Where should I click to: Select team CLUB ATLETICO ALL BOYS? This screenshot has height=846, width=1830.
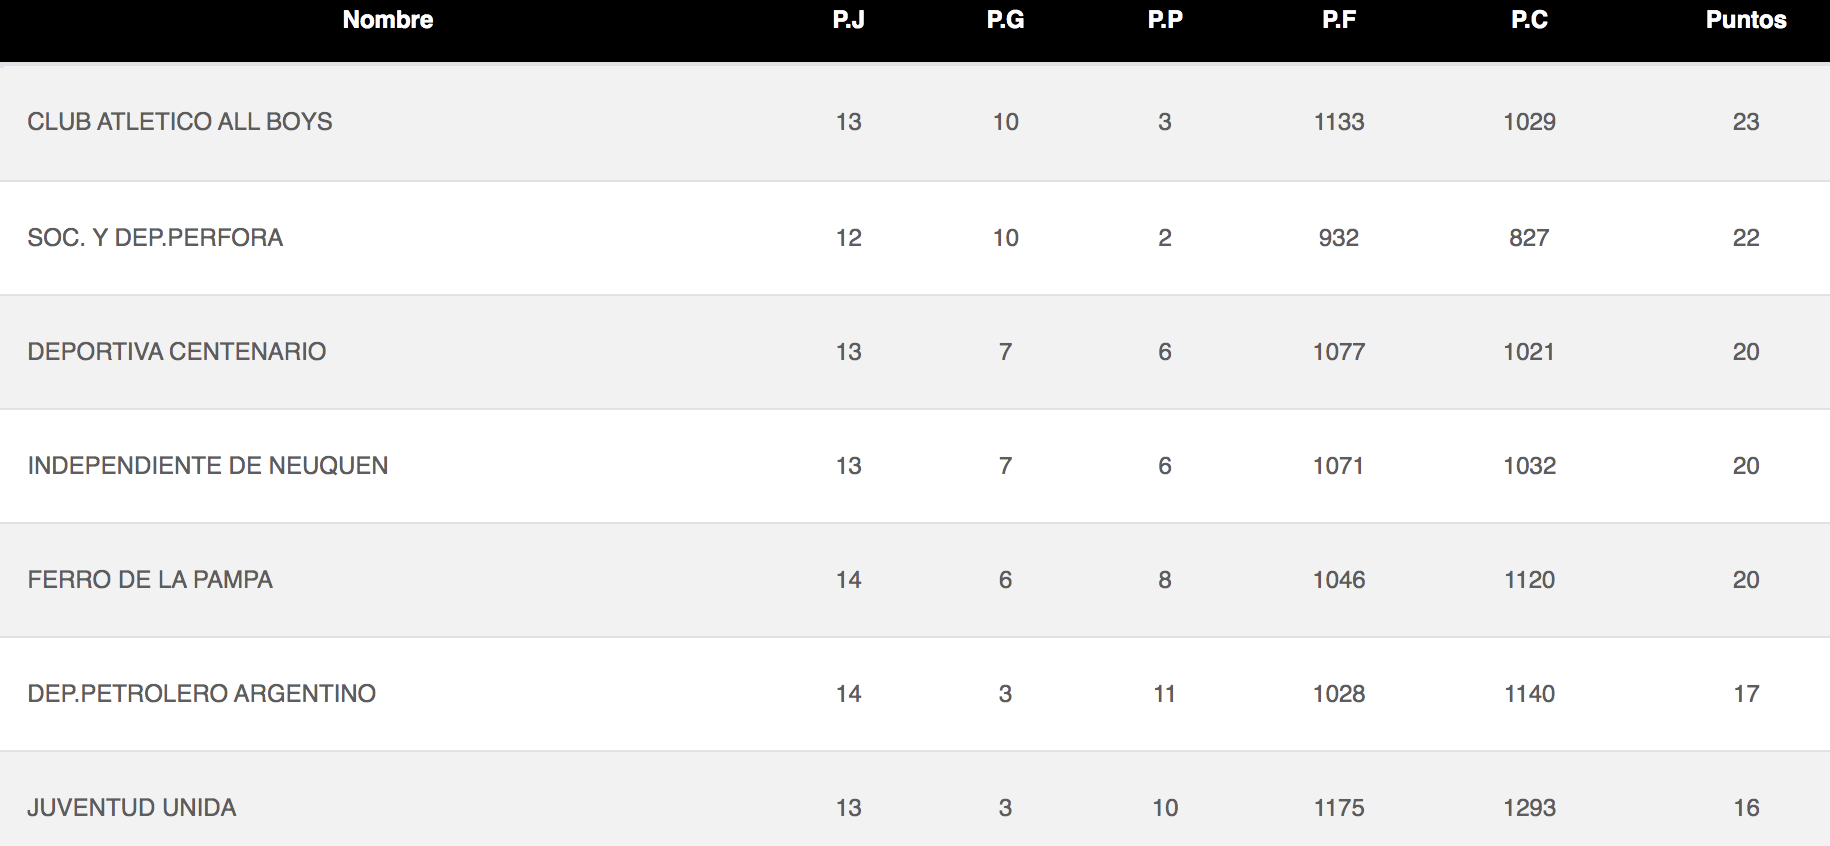point(180,122)
